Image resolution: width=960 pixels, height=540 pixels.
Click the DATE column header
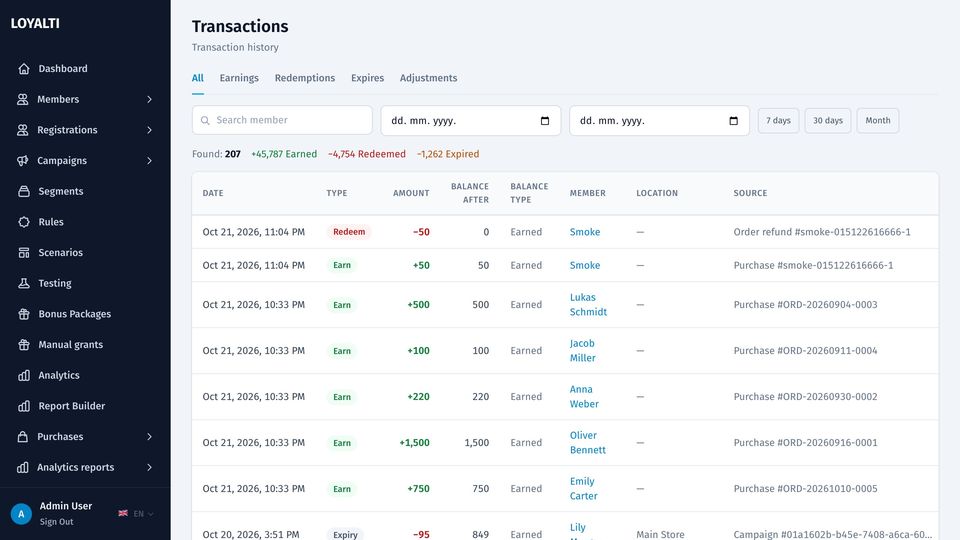pos(213,193)
